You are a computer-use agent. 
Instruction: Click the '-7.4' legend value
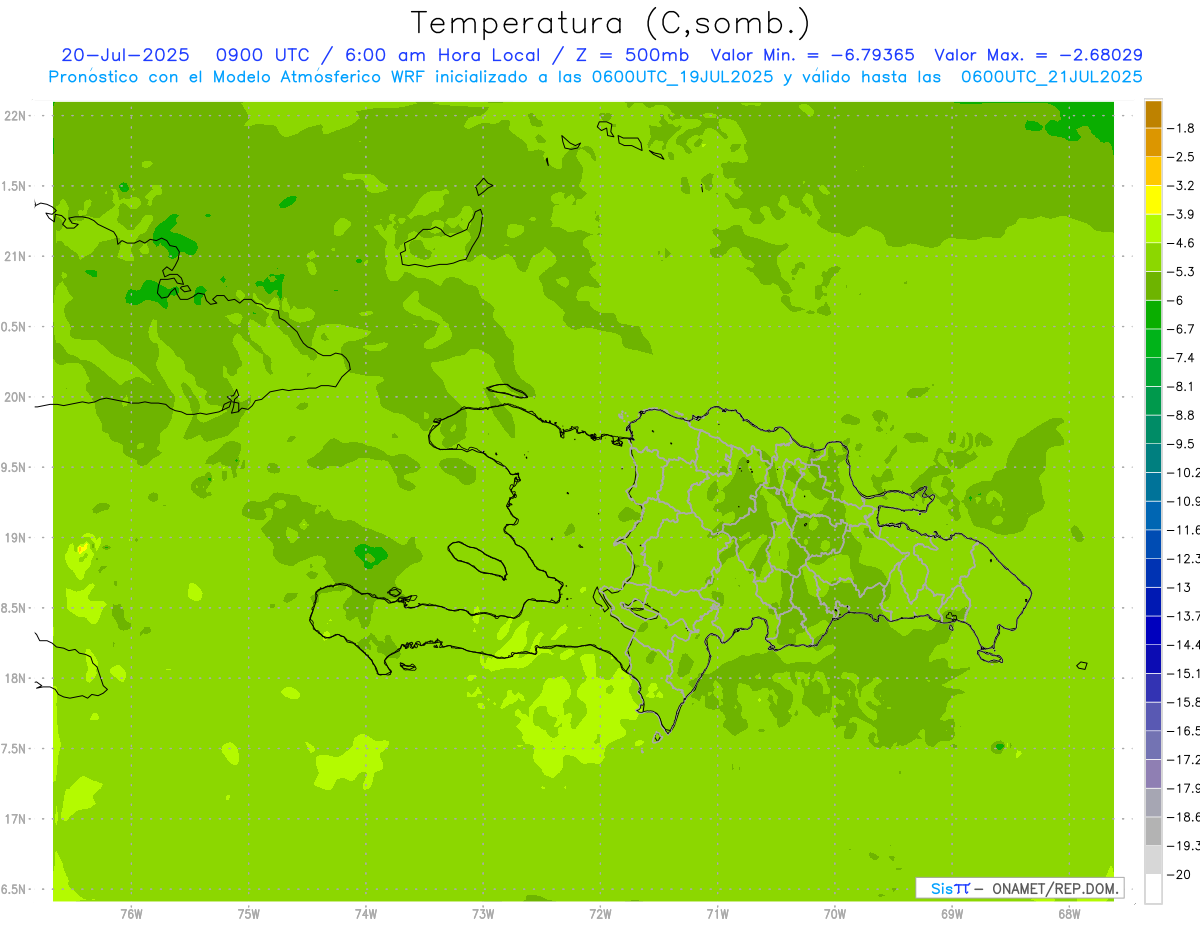(1182, 358)
